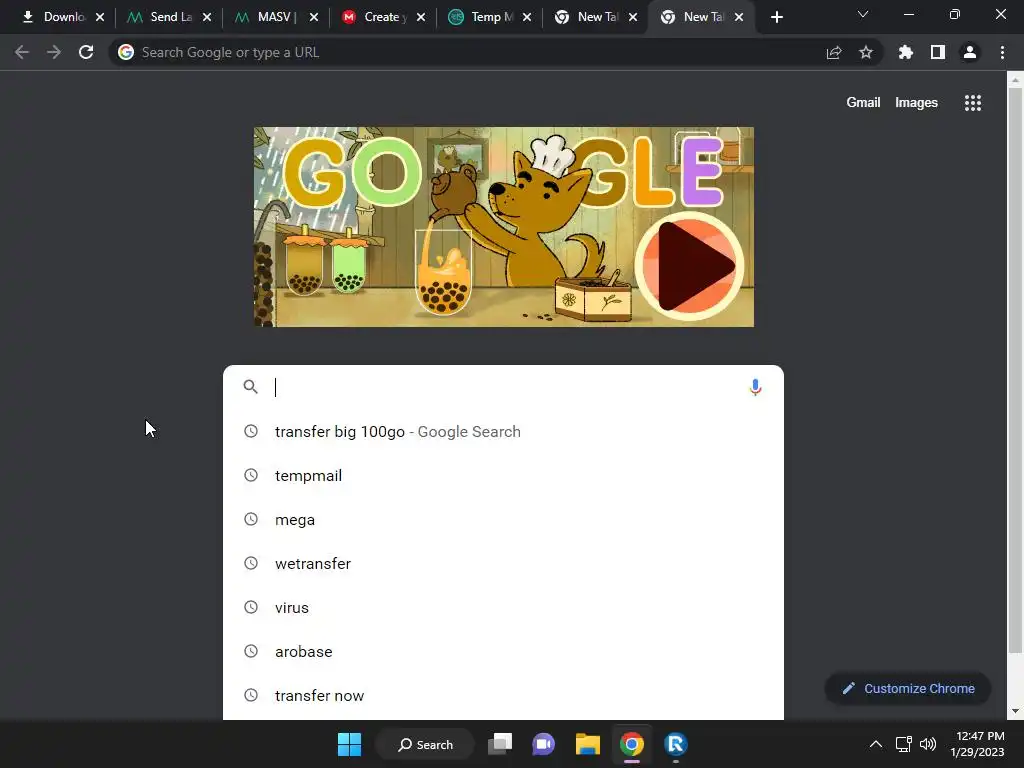Open Google Images link

[x=916, y=103]
